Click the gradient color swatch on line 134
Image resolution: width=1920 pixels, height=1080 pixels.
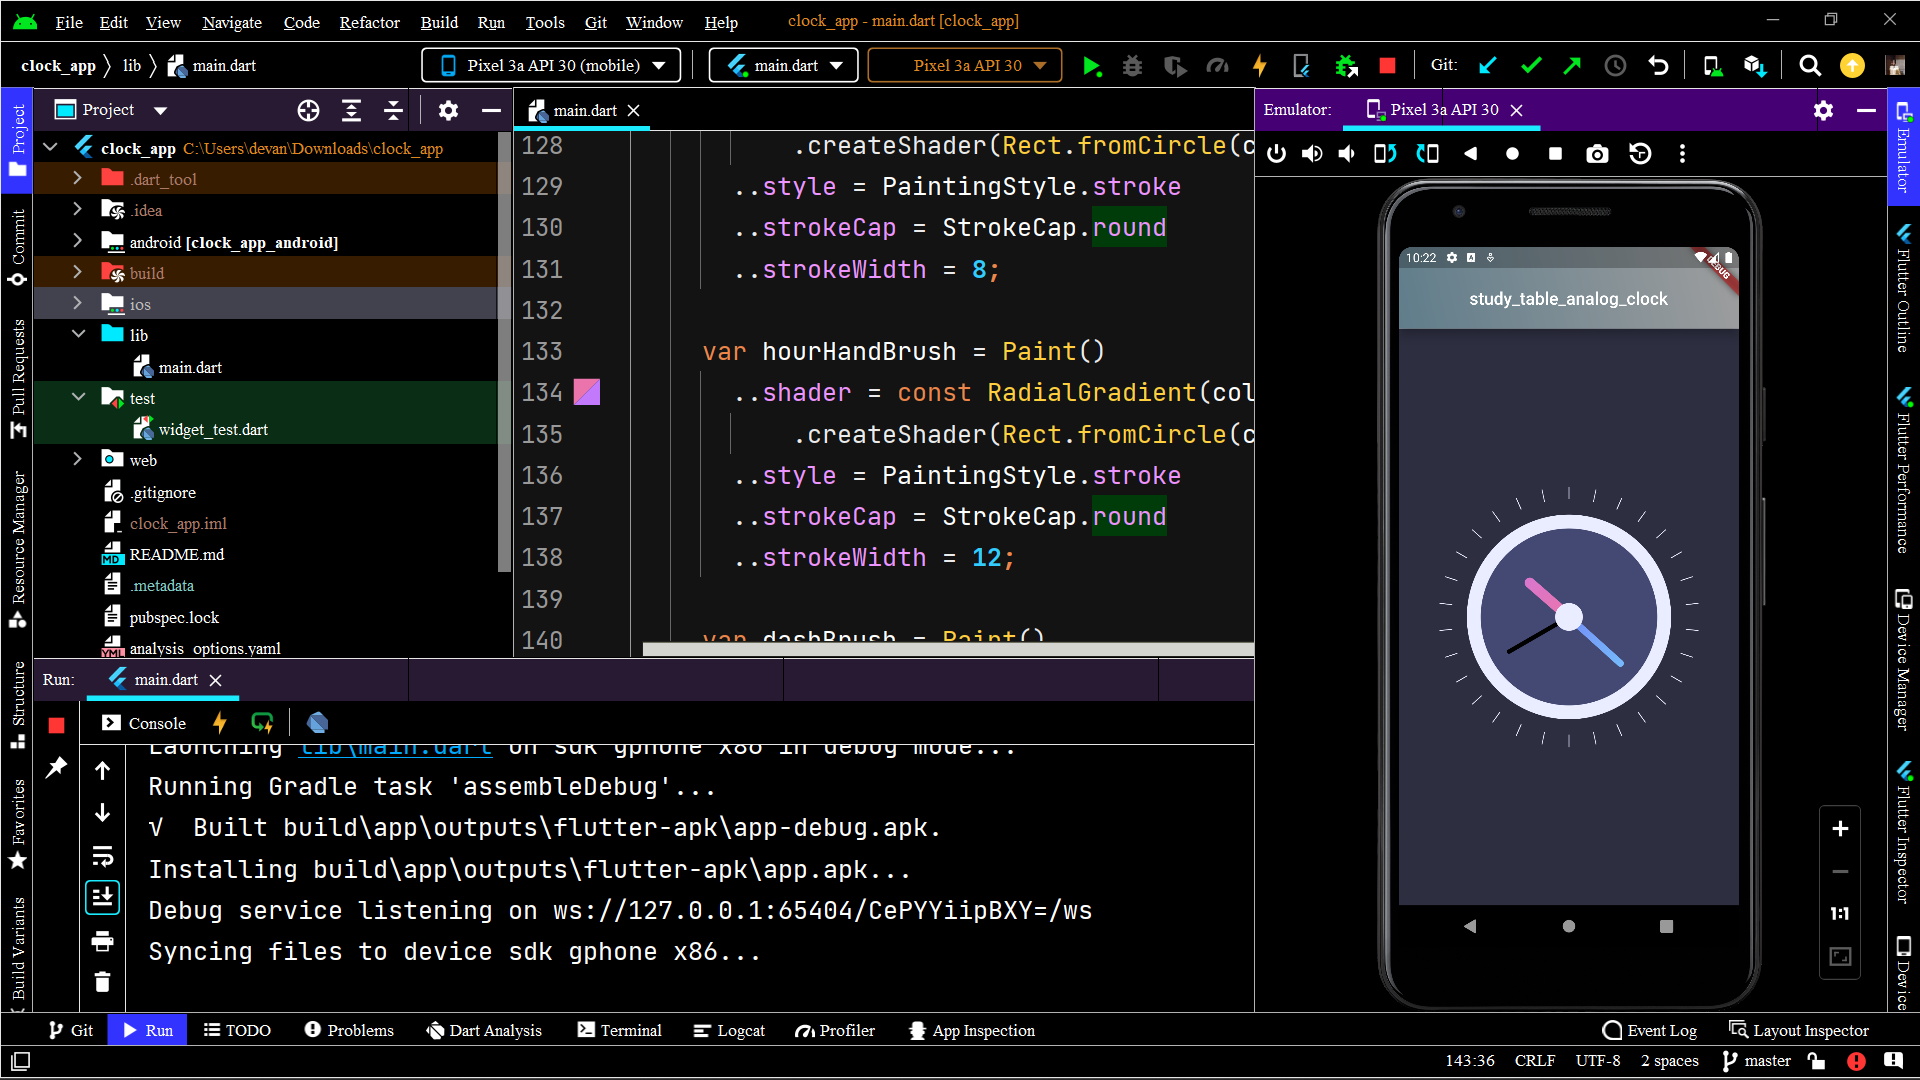587,392
